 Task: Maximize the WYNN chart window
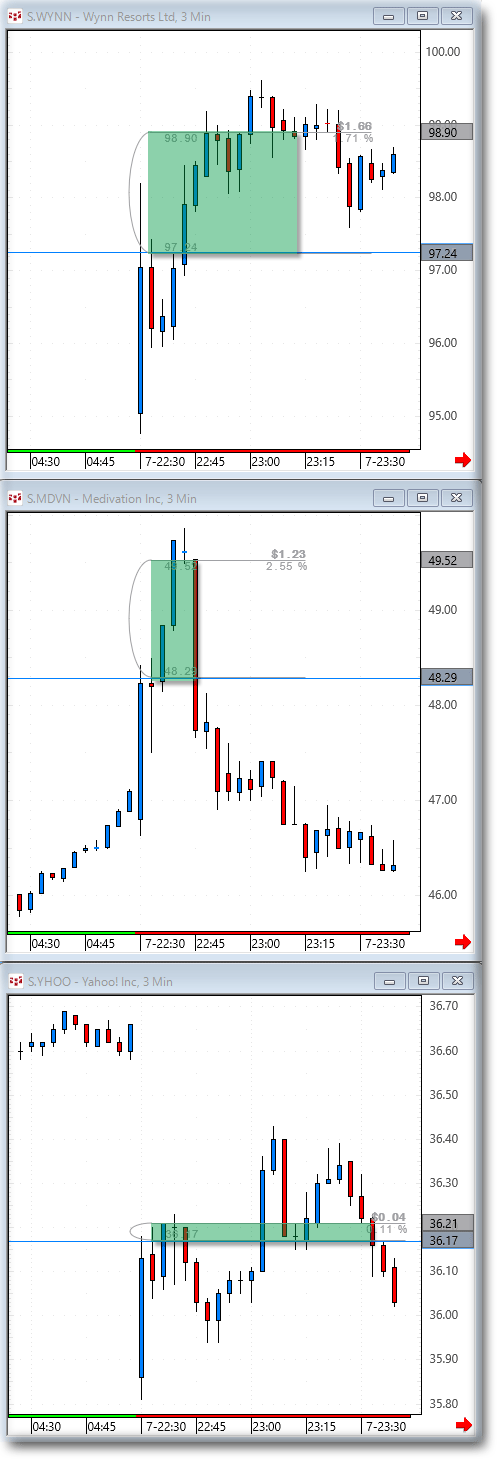(x=423, y=15)
